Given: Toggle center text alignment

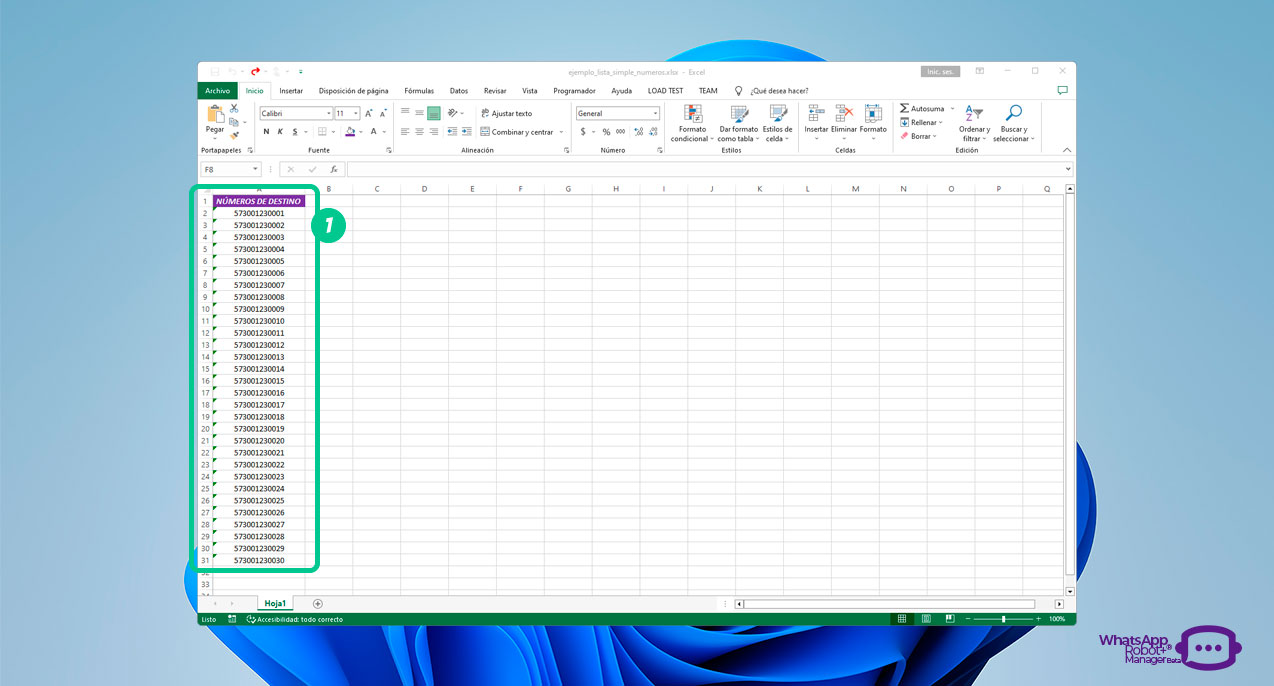Looking at the screenshot, I should point(420,132).
